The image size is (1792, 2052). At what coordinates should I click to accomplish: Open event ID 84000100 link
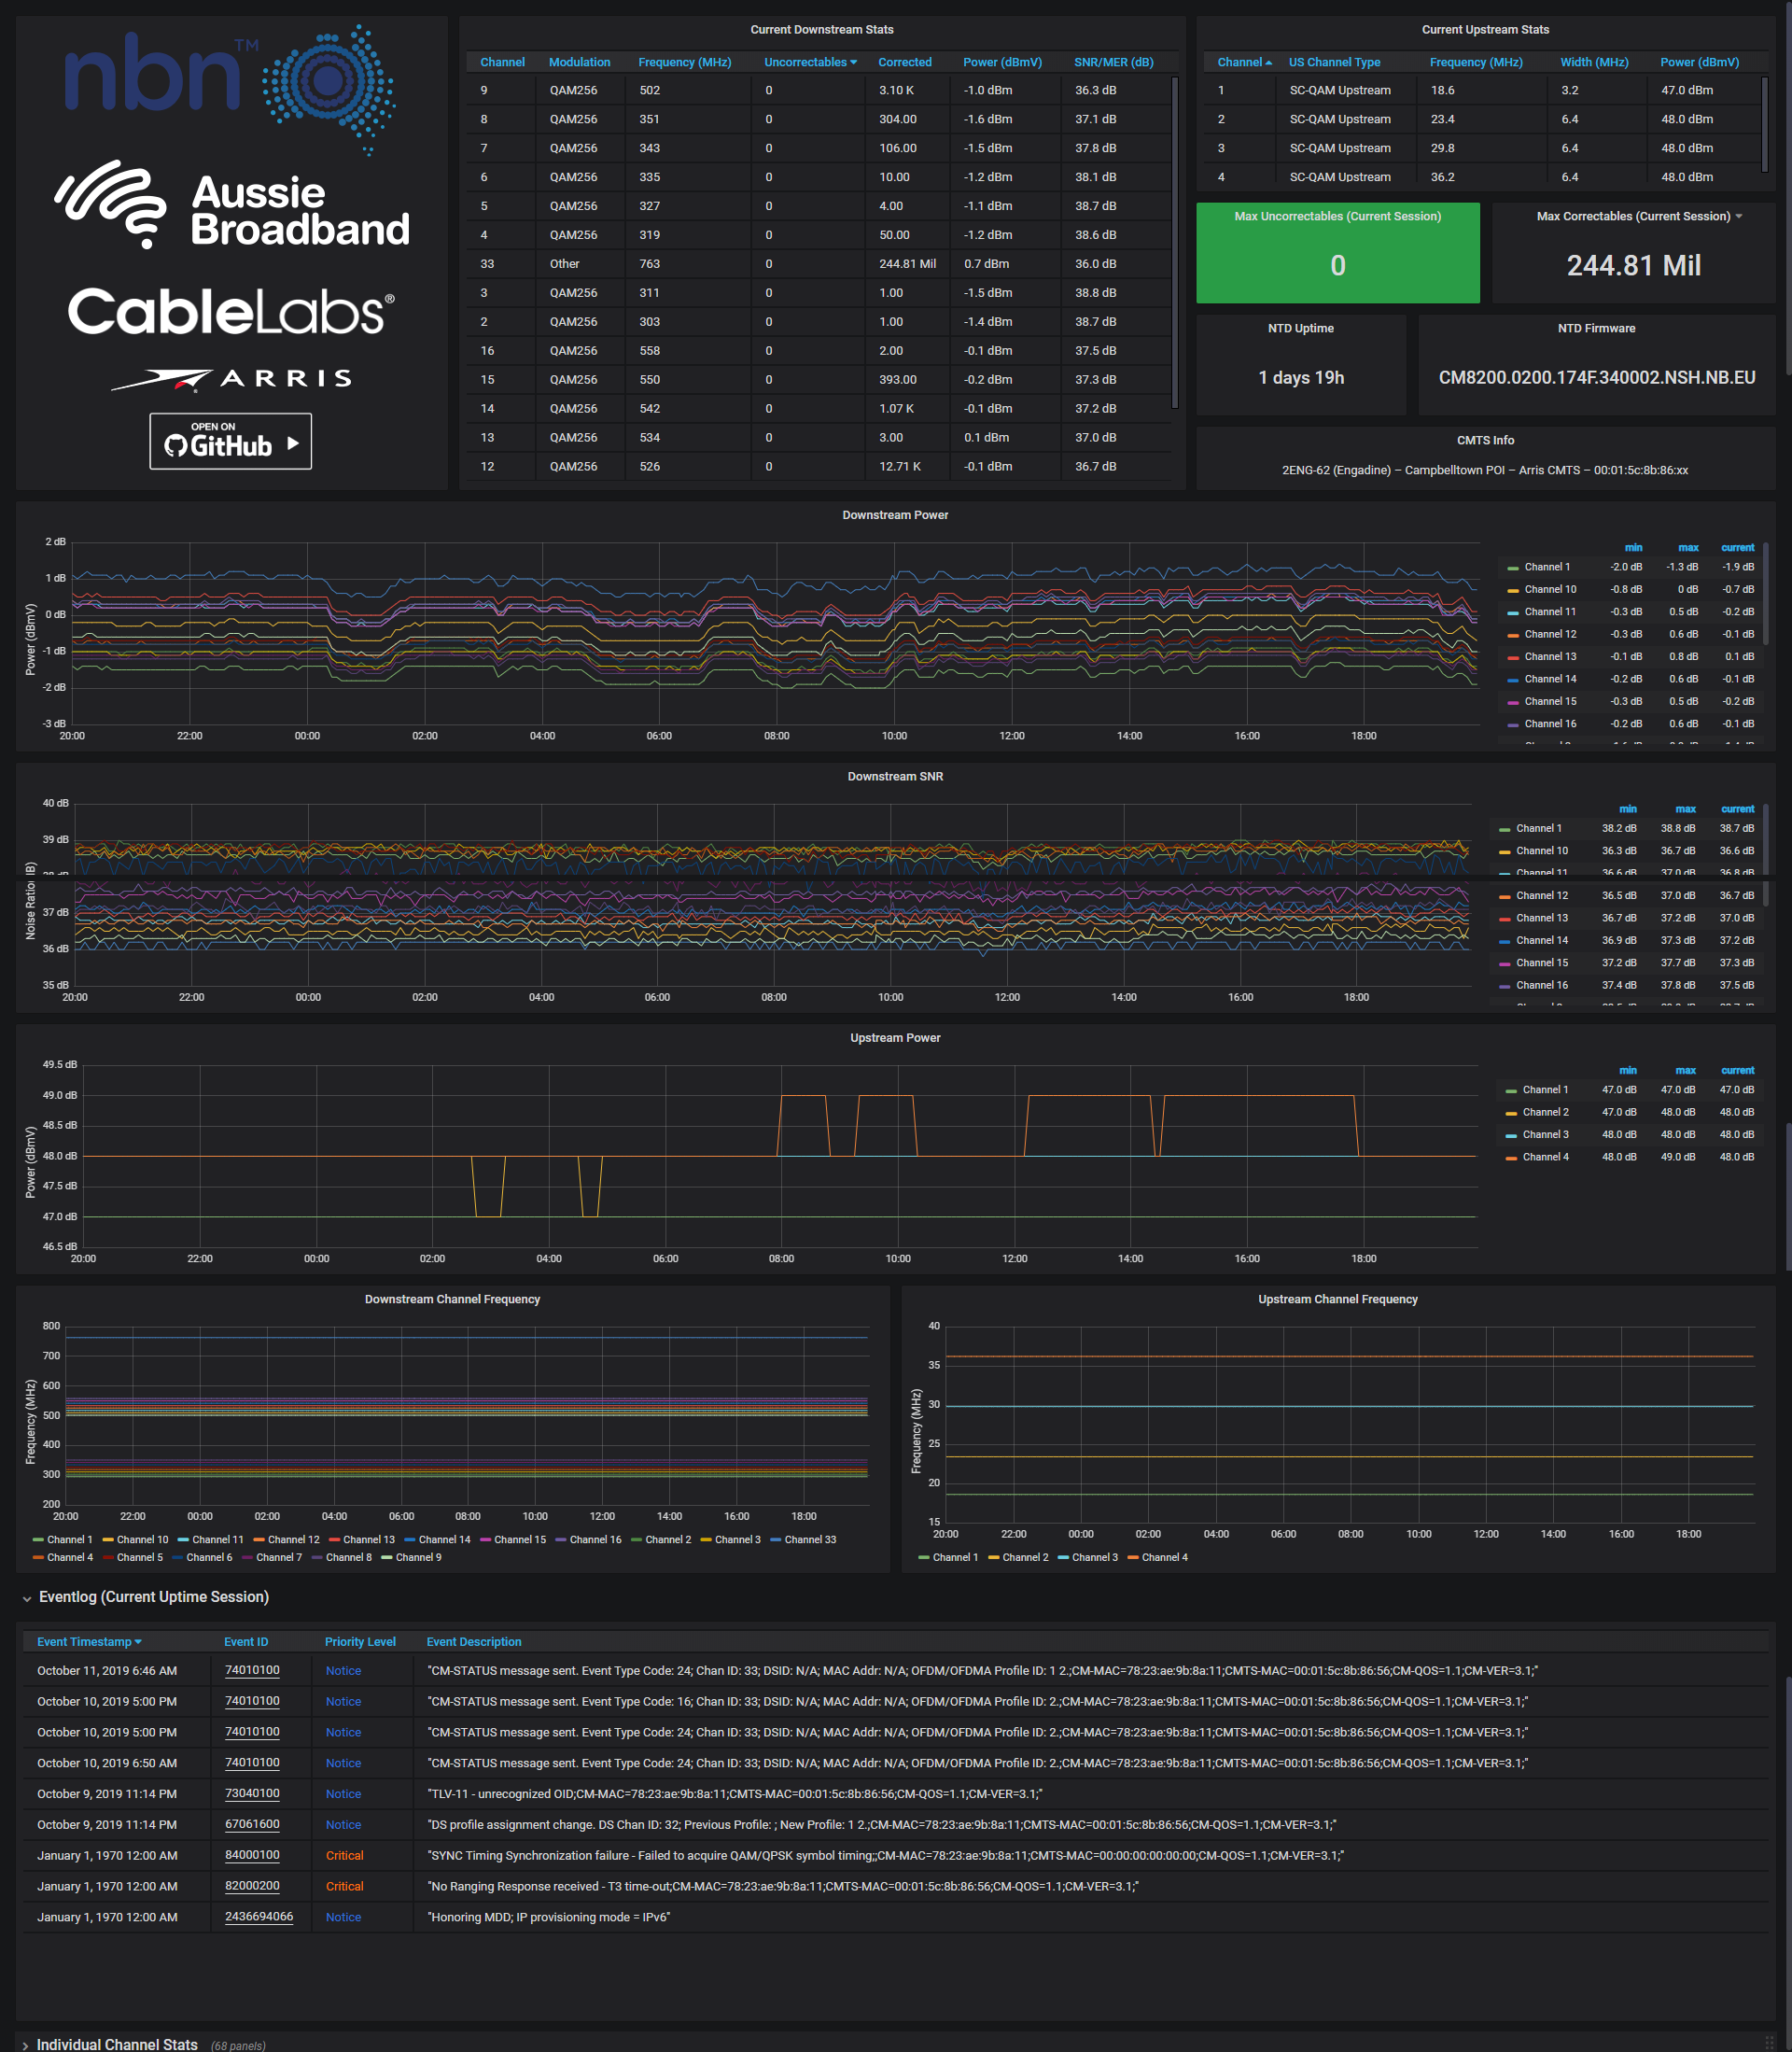click(252, 1855)
